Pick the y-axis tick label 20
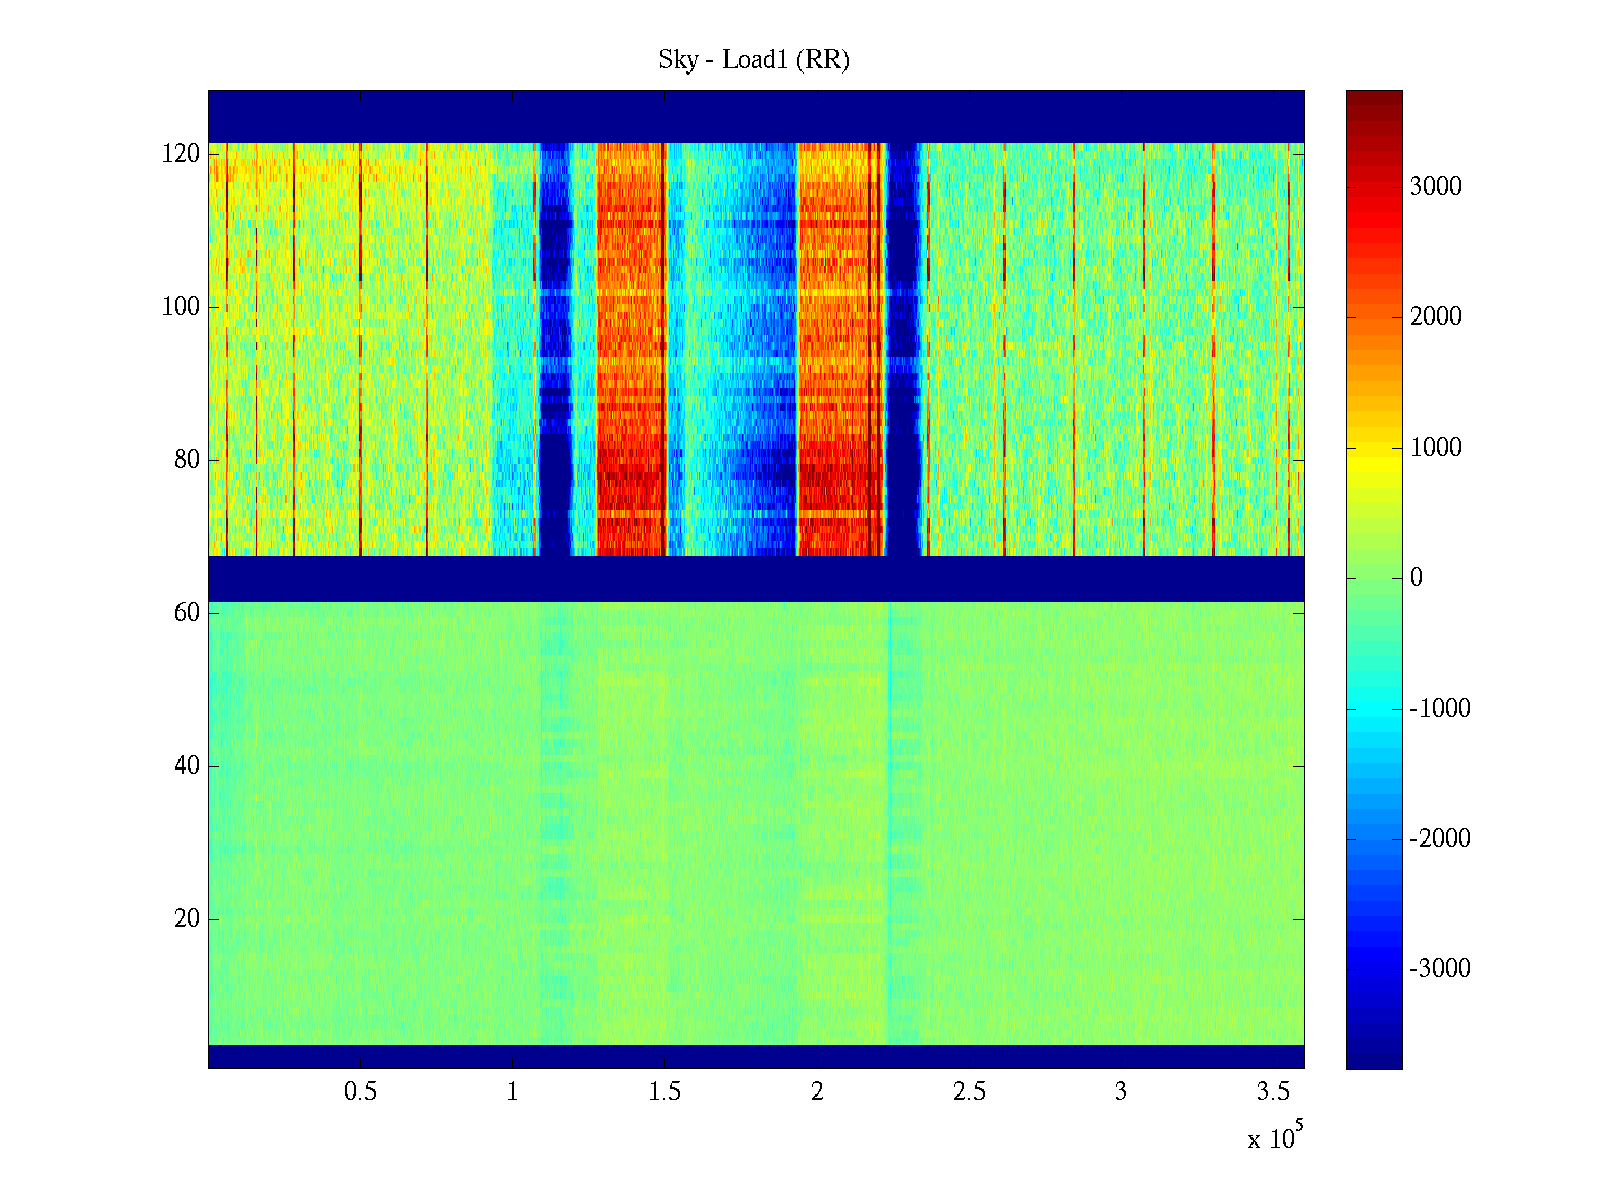Image resolution: width=1600 pixels, height=1200 pixels. tap(187, 919)
